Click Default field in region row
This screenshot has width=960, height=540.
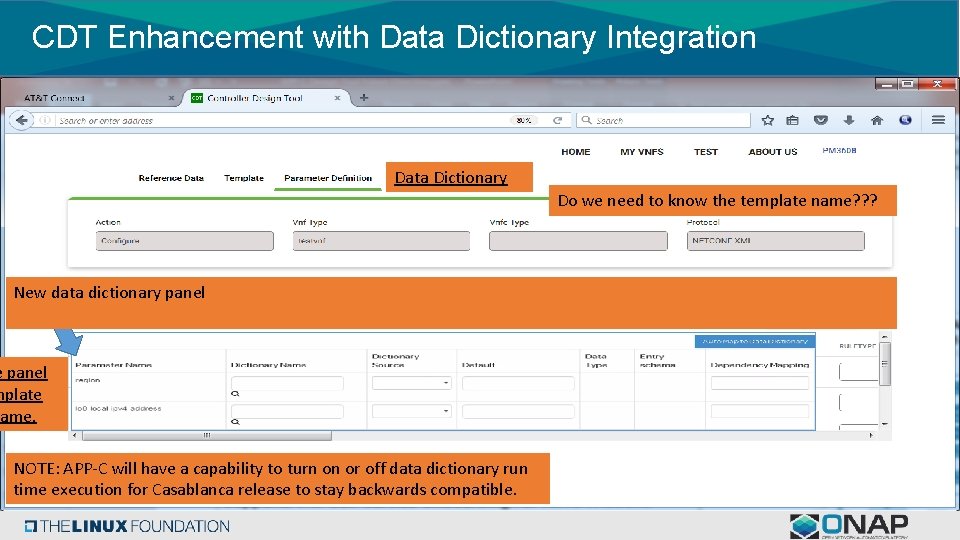tap(518, 383)
